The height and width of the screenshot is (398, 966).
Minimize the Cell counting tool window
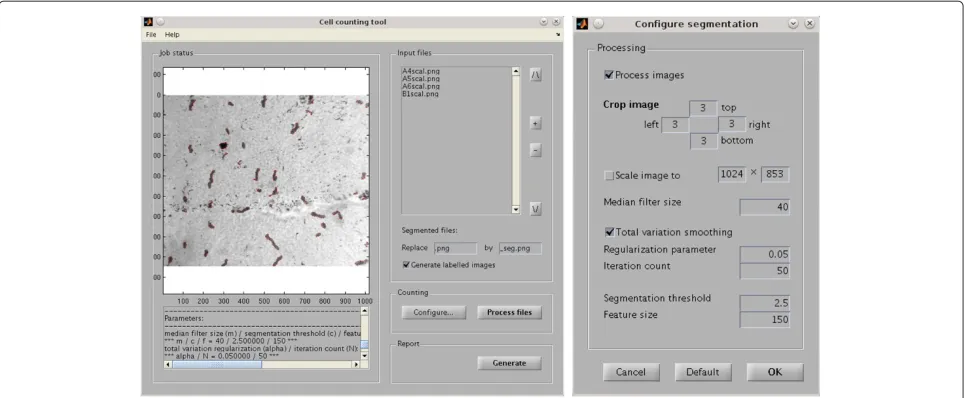544,22
